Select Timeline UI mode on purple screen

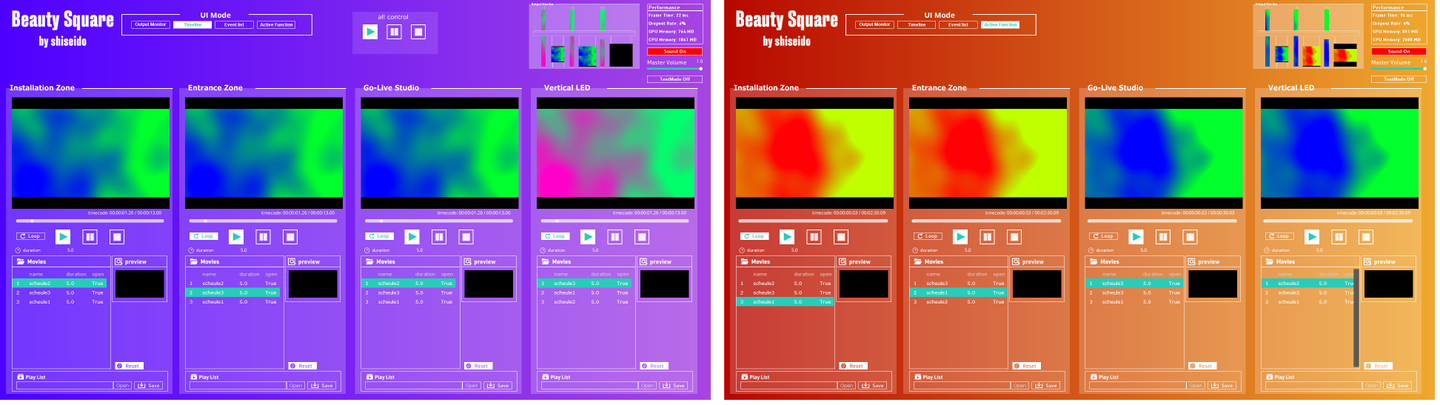click(192, 24)
